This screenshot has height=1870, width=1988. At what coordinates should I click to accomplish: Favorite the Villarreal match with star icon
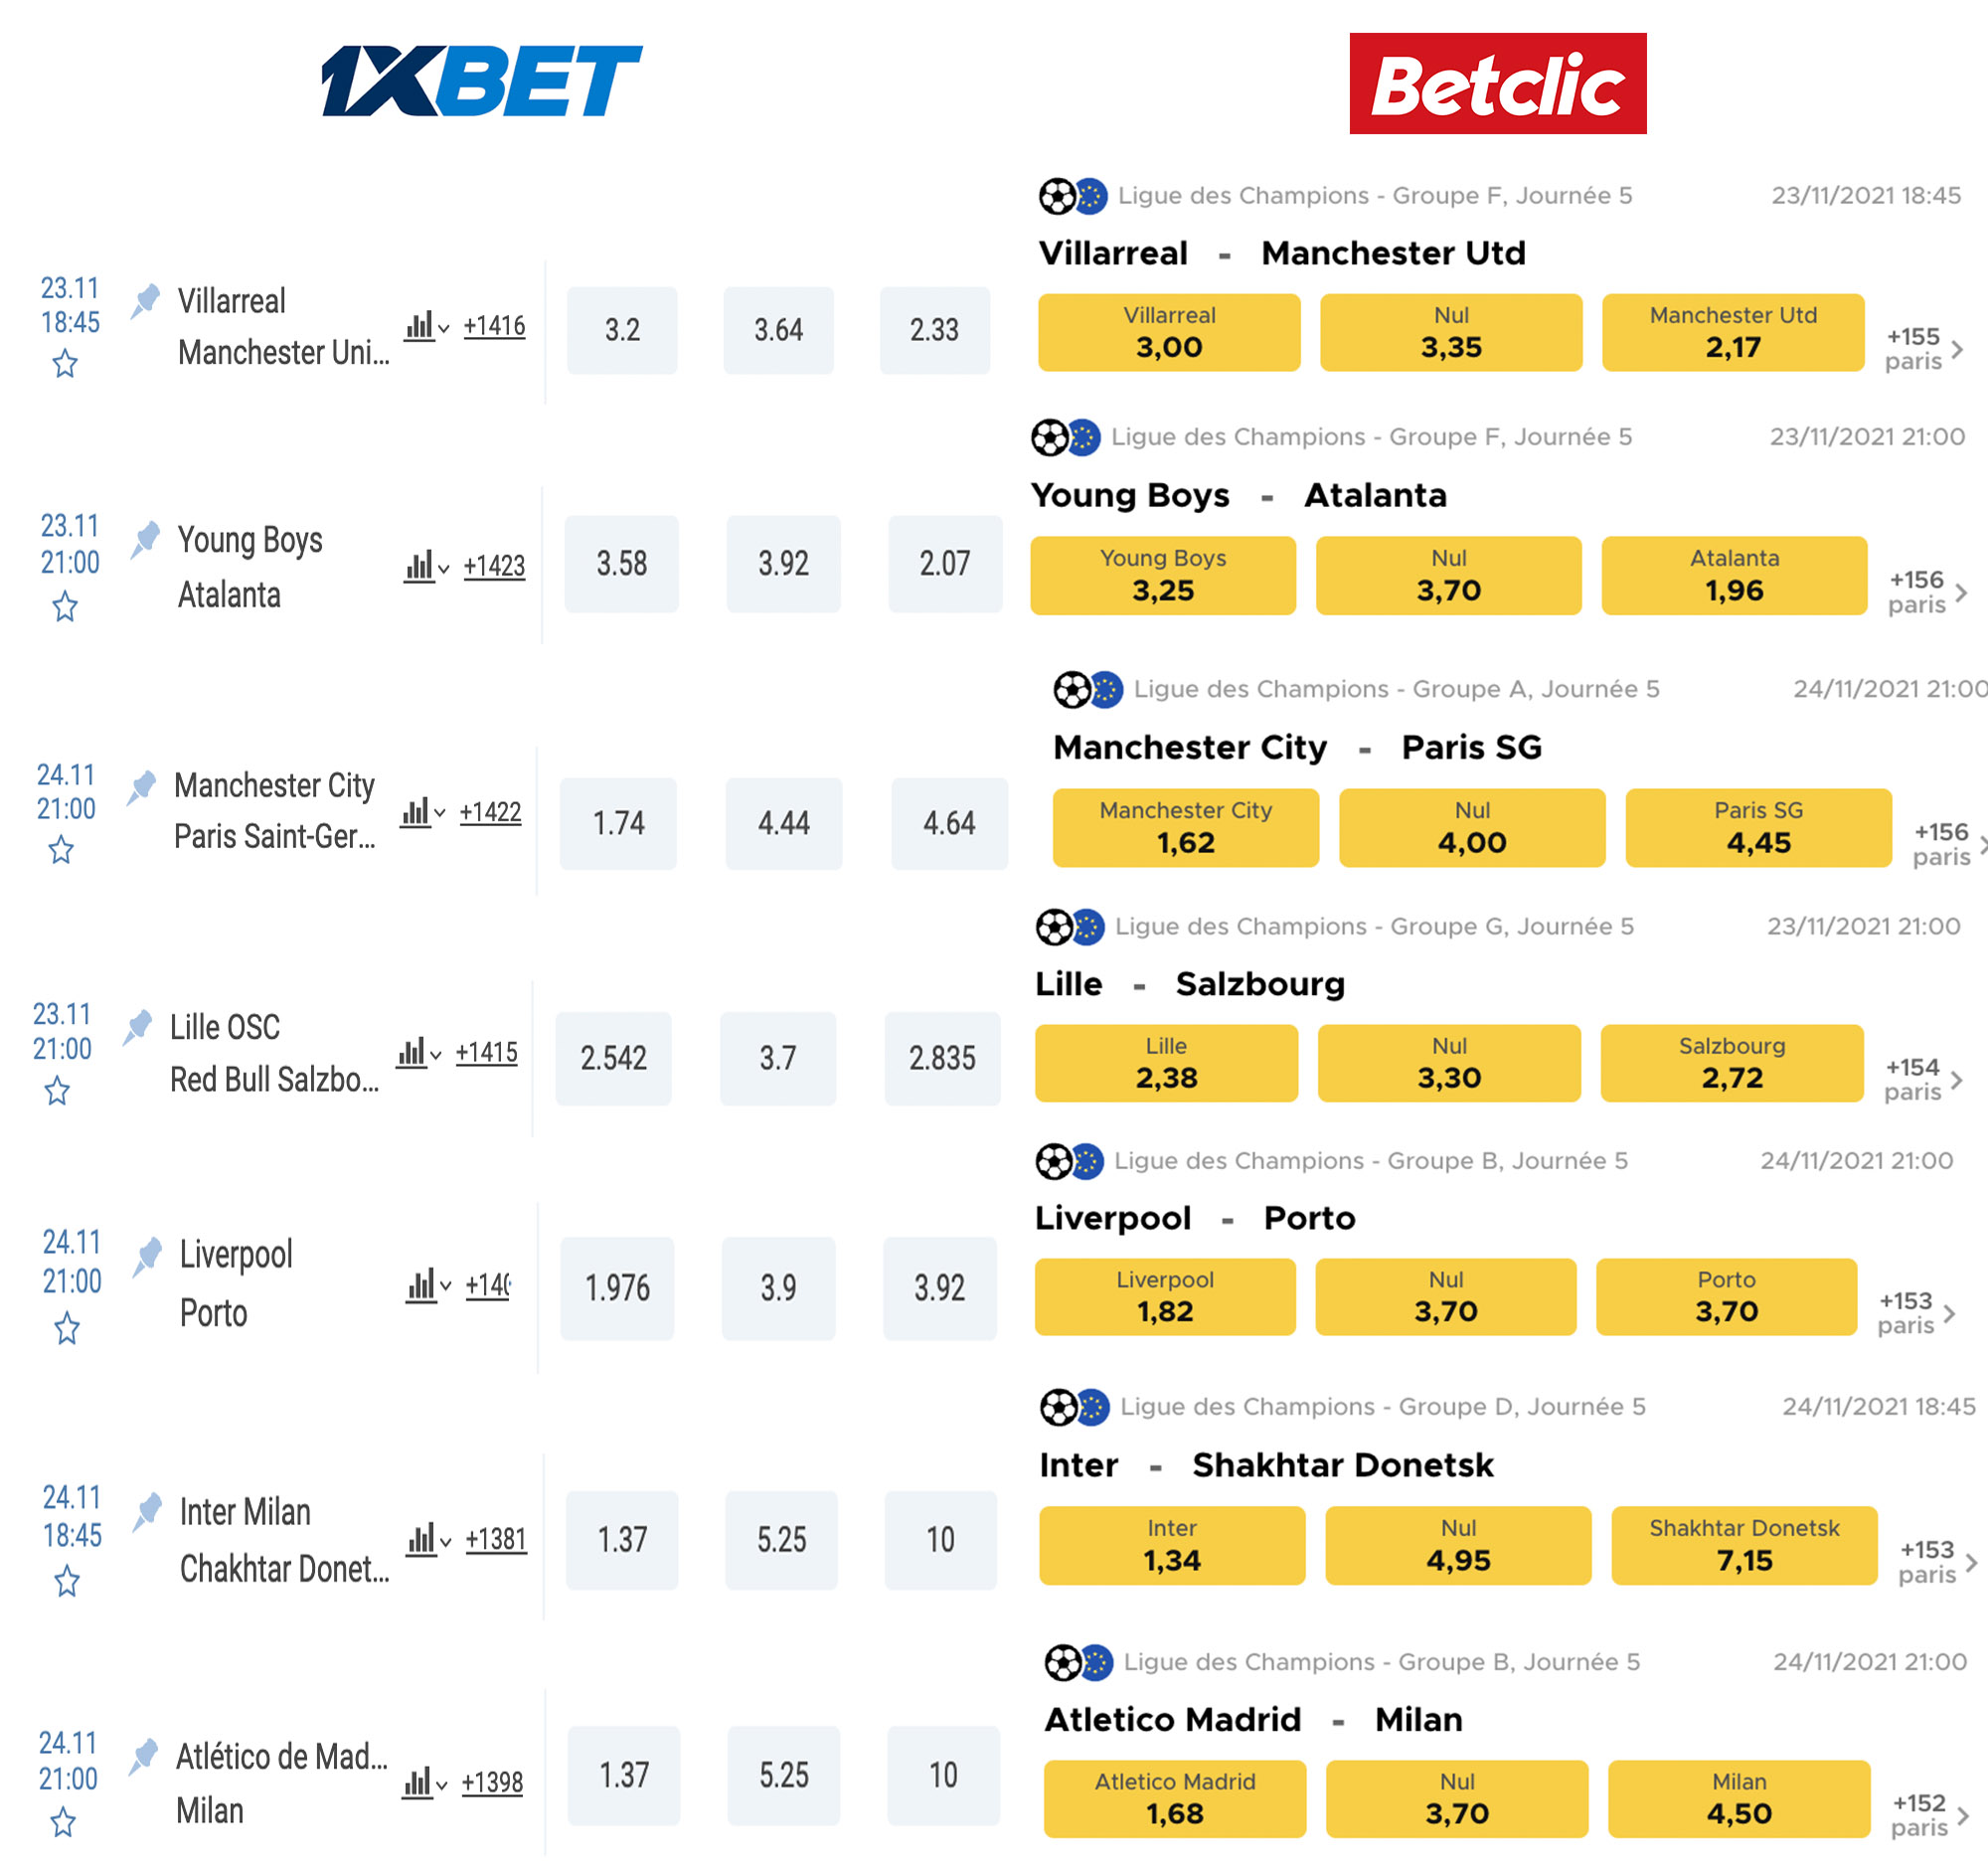(x=65, y=363)
